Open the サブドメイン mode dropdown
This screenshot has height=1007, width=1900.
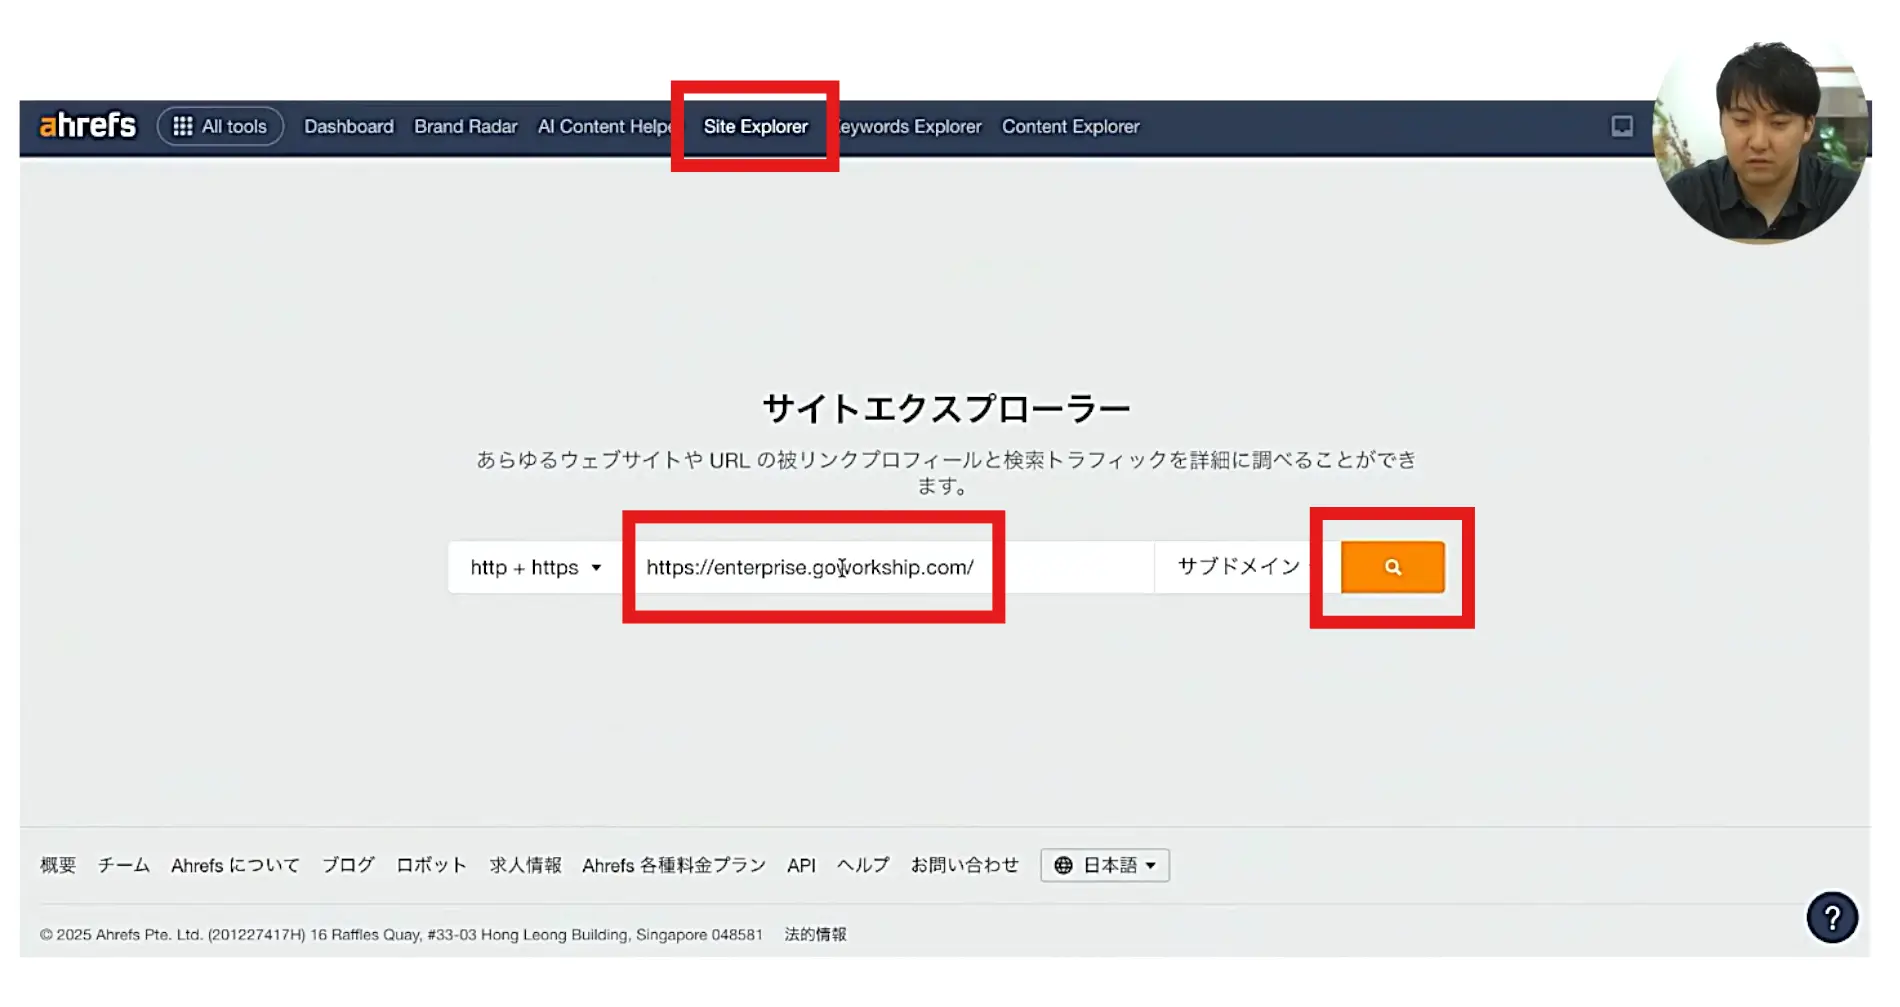tap(1240, 567)
